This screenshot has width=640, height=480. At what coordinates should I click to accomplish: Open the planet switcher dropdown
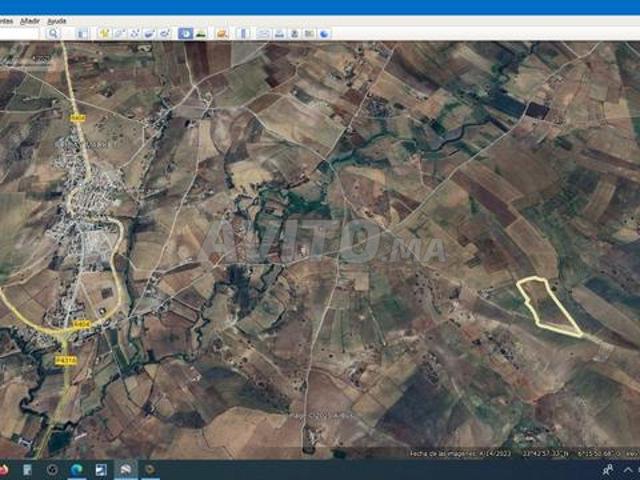click(x=222, y=33)
